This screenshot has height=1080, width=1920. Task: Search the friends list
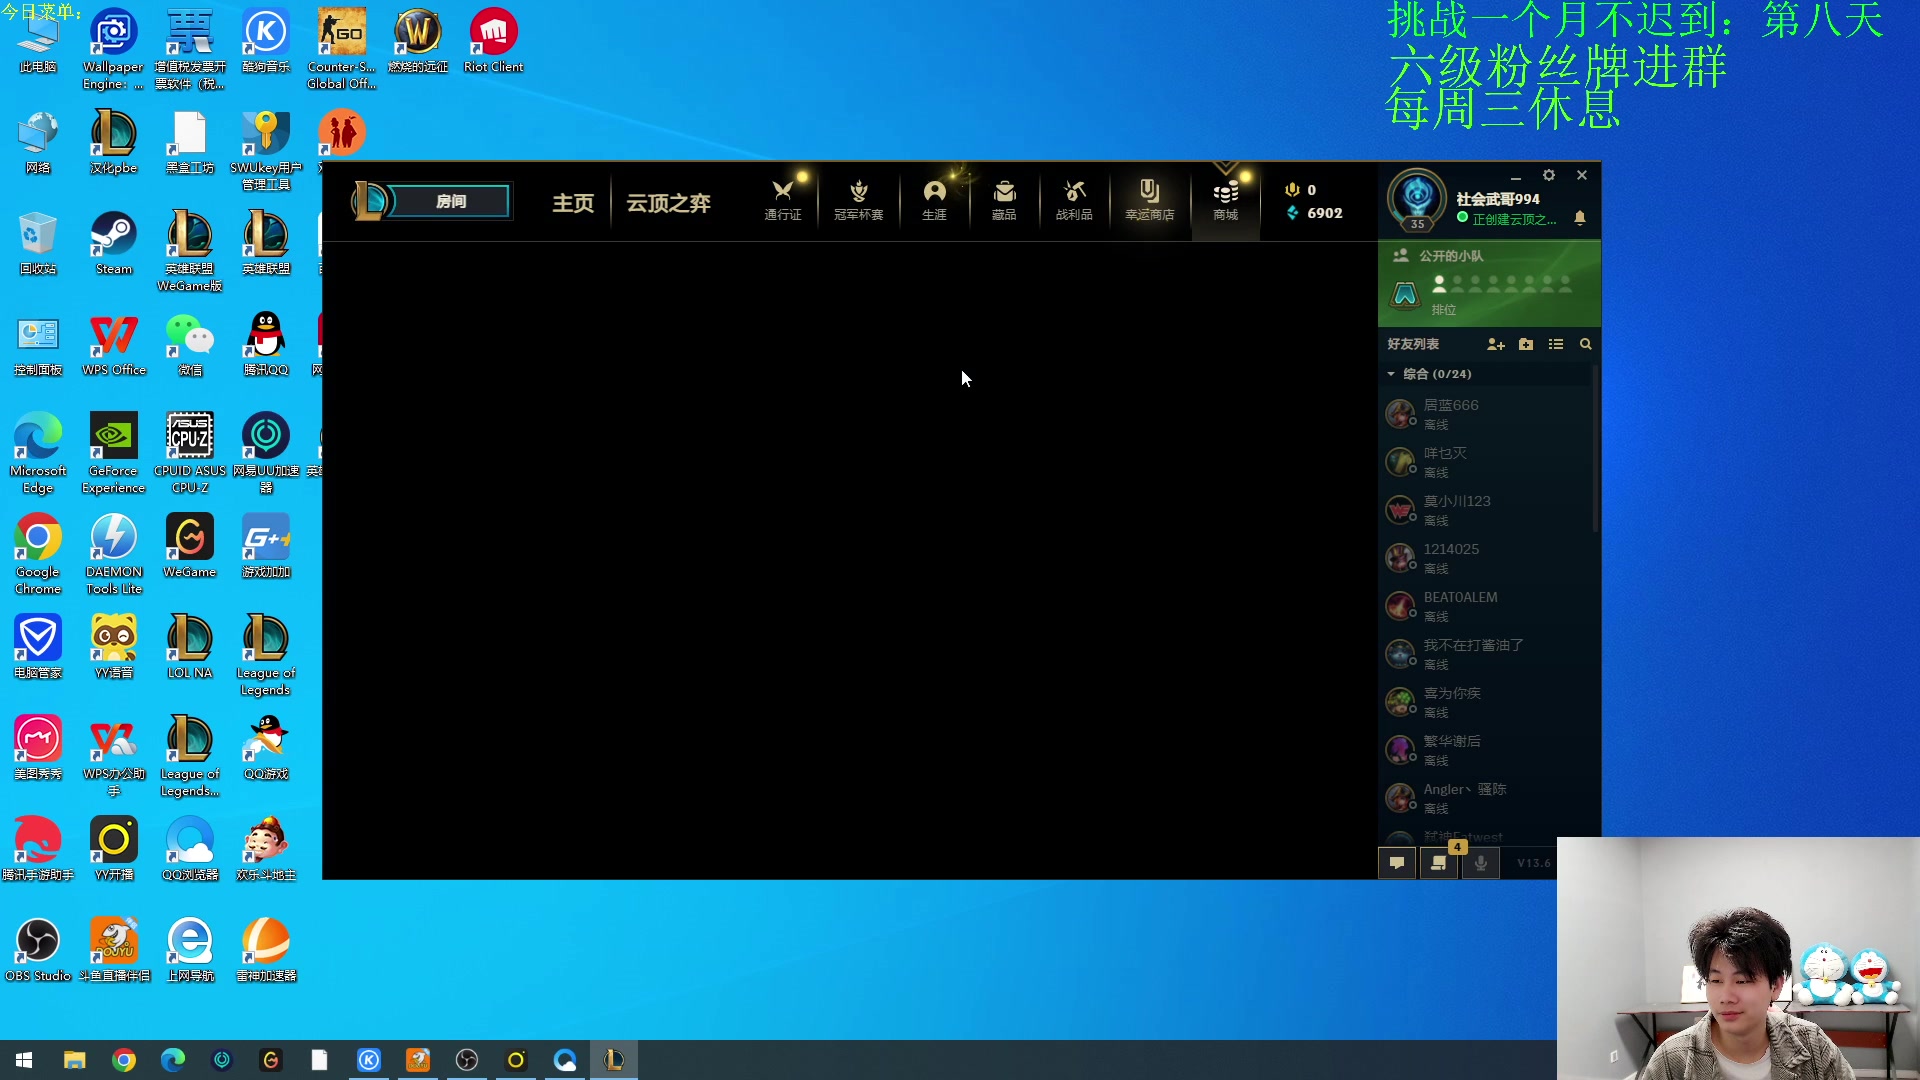point(1585,344)
